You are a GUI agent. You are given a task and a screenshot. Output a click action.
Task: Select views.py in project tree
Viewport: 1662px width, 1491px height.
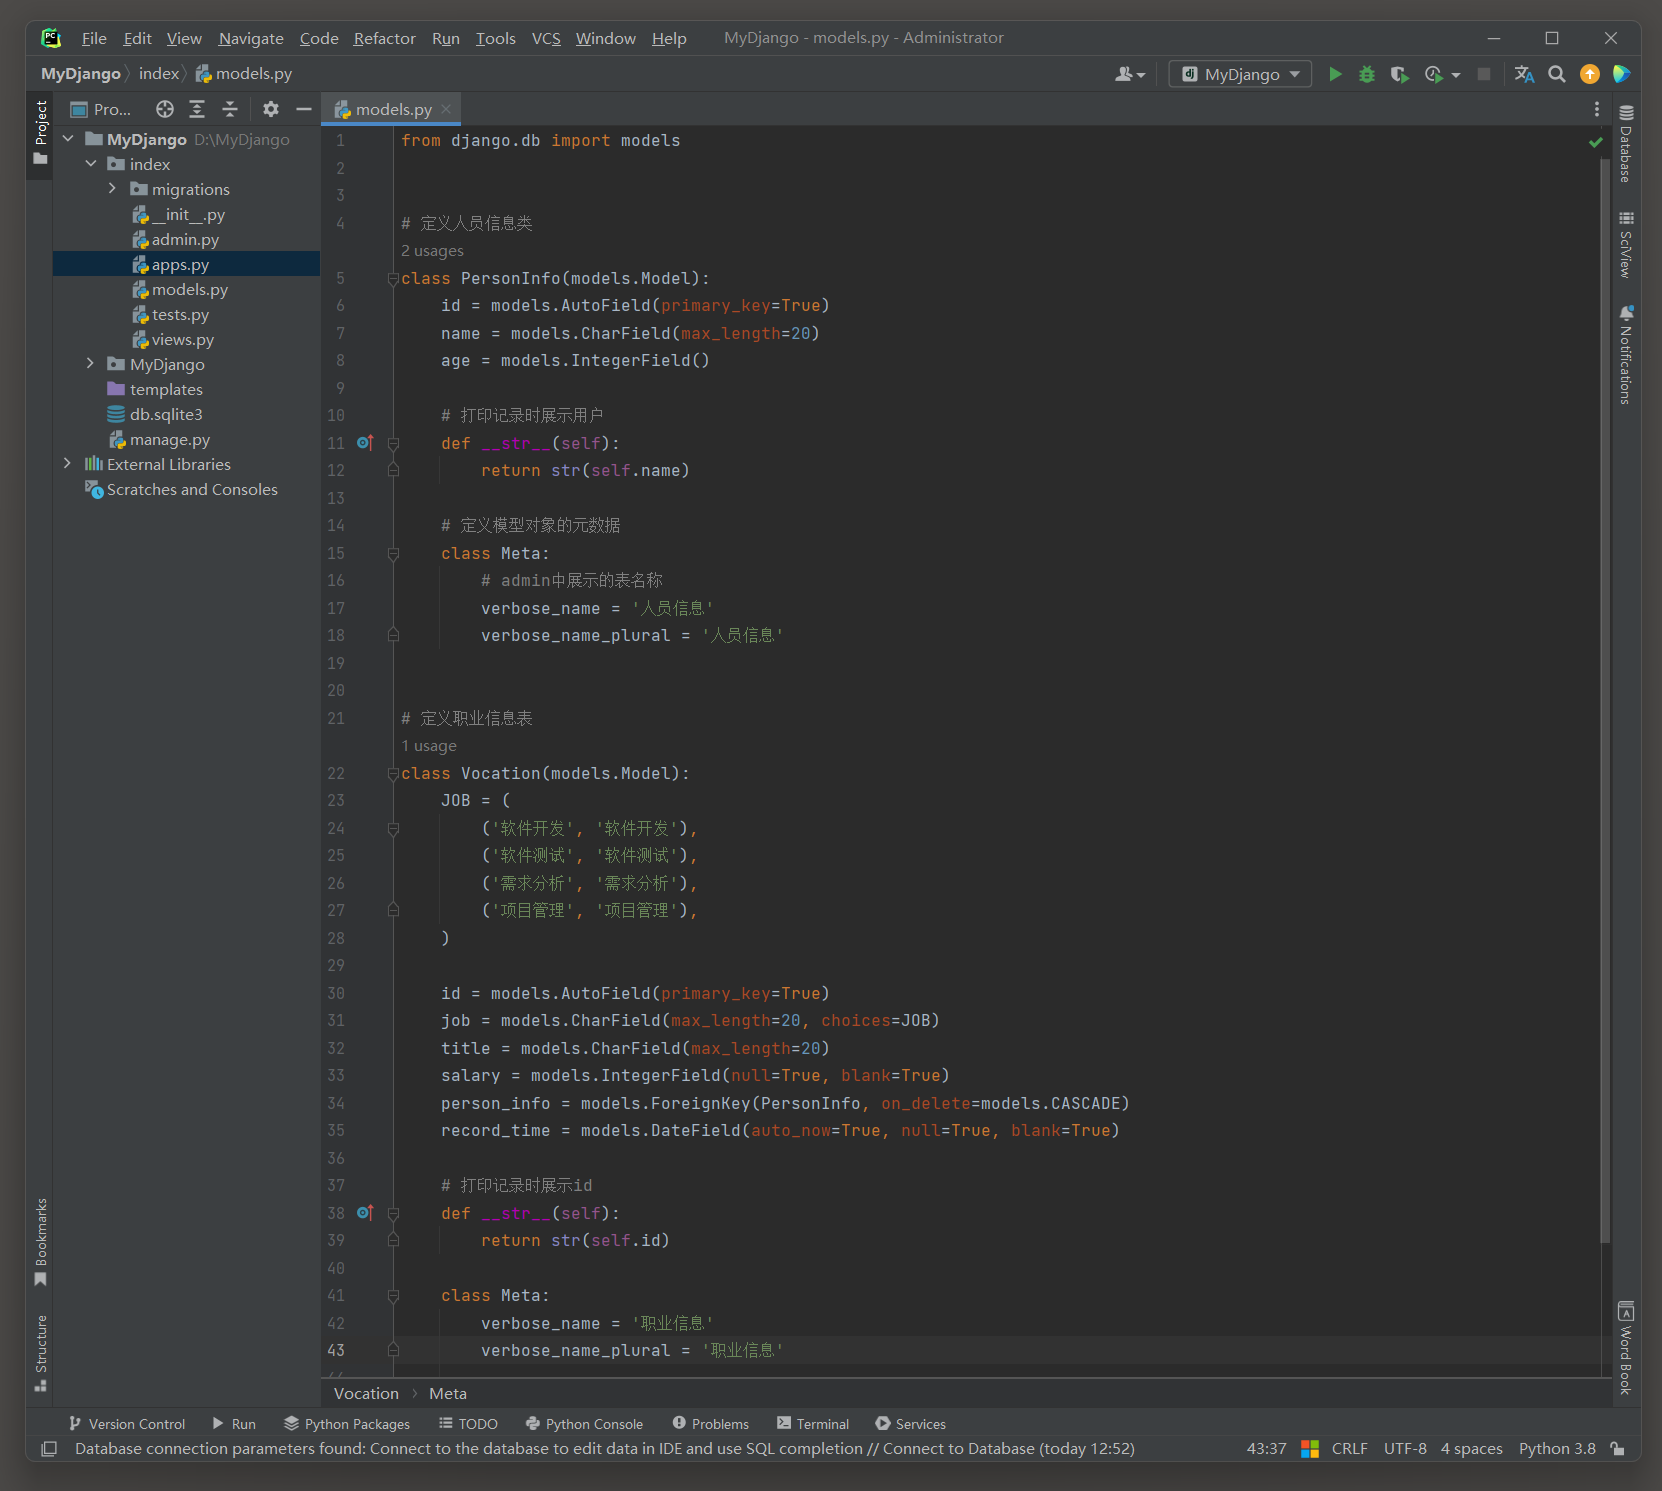[182, 340]
